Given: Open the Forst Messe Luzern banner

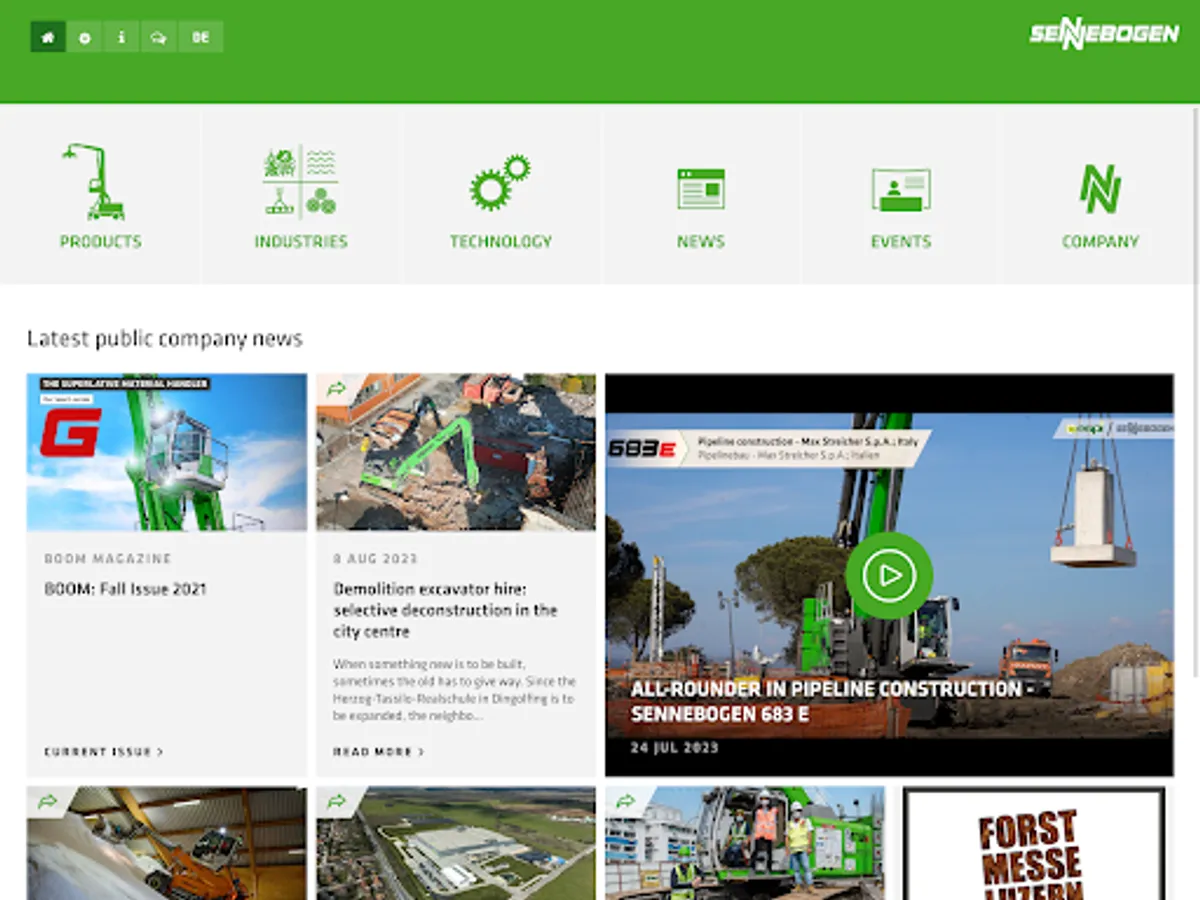Looking at the screenshot, I should coord(1034,843).
